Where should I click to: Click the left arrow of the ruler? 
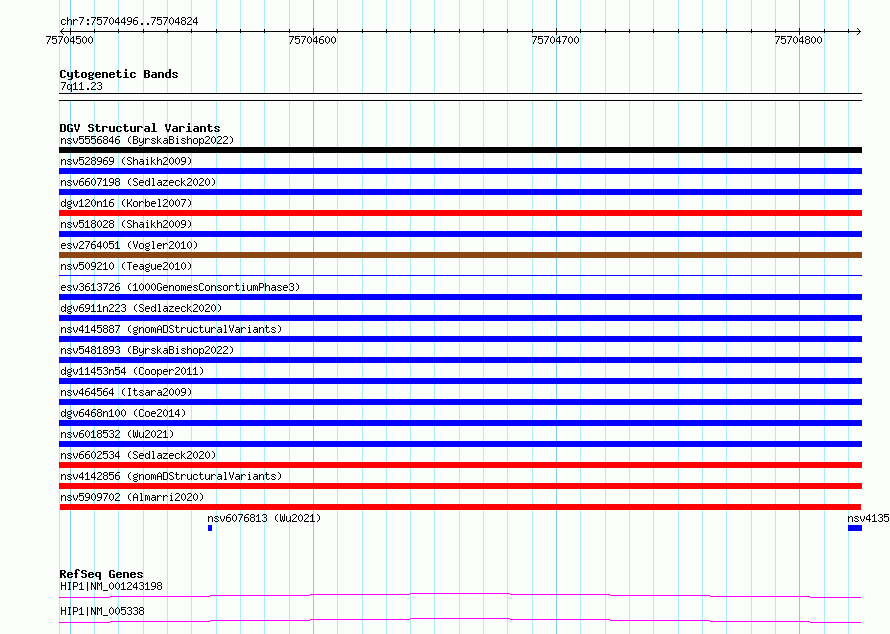[62, 31]
